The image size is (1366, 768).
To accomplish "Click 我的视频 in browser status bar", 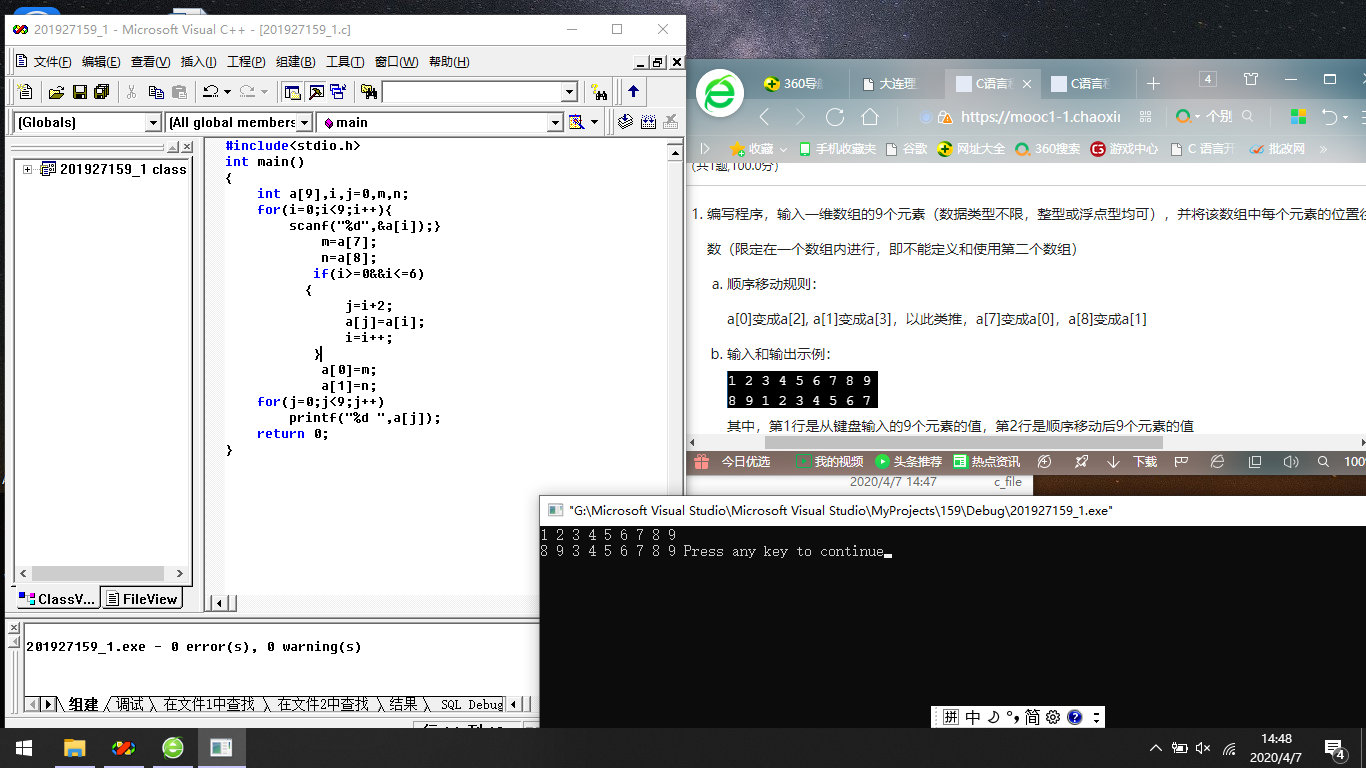I will click(828, 462).
